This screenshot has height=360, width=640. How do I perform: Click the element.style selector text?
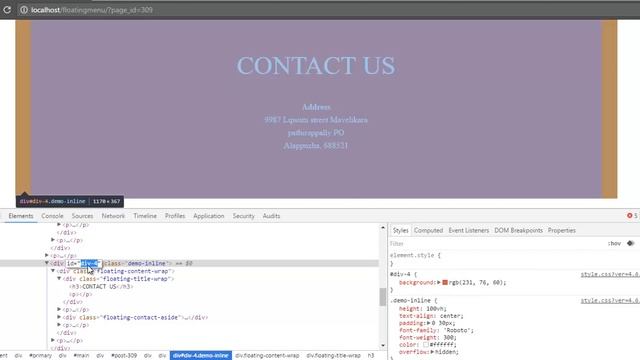click(413, 255)
